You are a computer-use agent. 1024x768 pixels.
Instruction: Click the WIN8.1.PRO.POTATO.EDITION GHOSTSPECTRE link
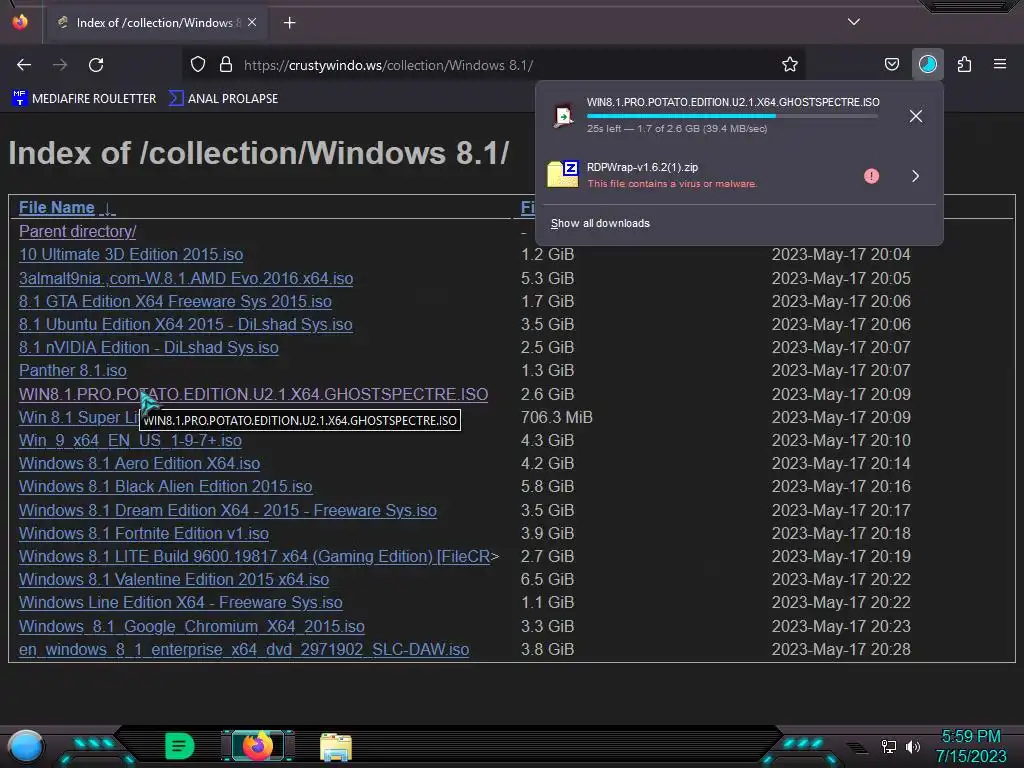(253, 394)
